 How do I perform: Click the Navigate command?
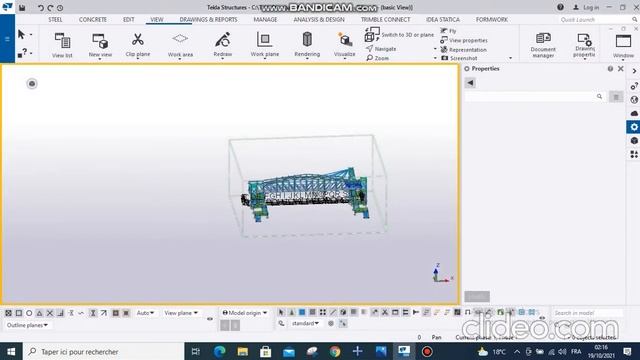click(381, 49)
